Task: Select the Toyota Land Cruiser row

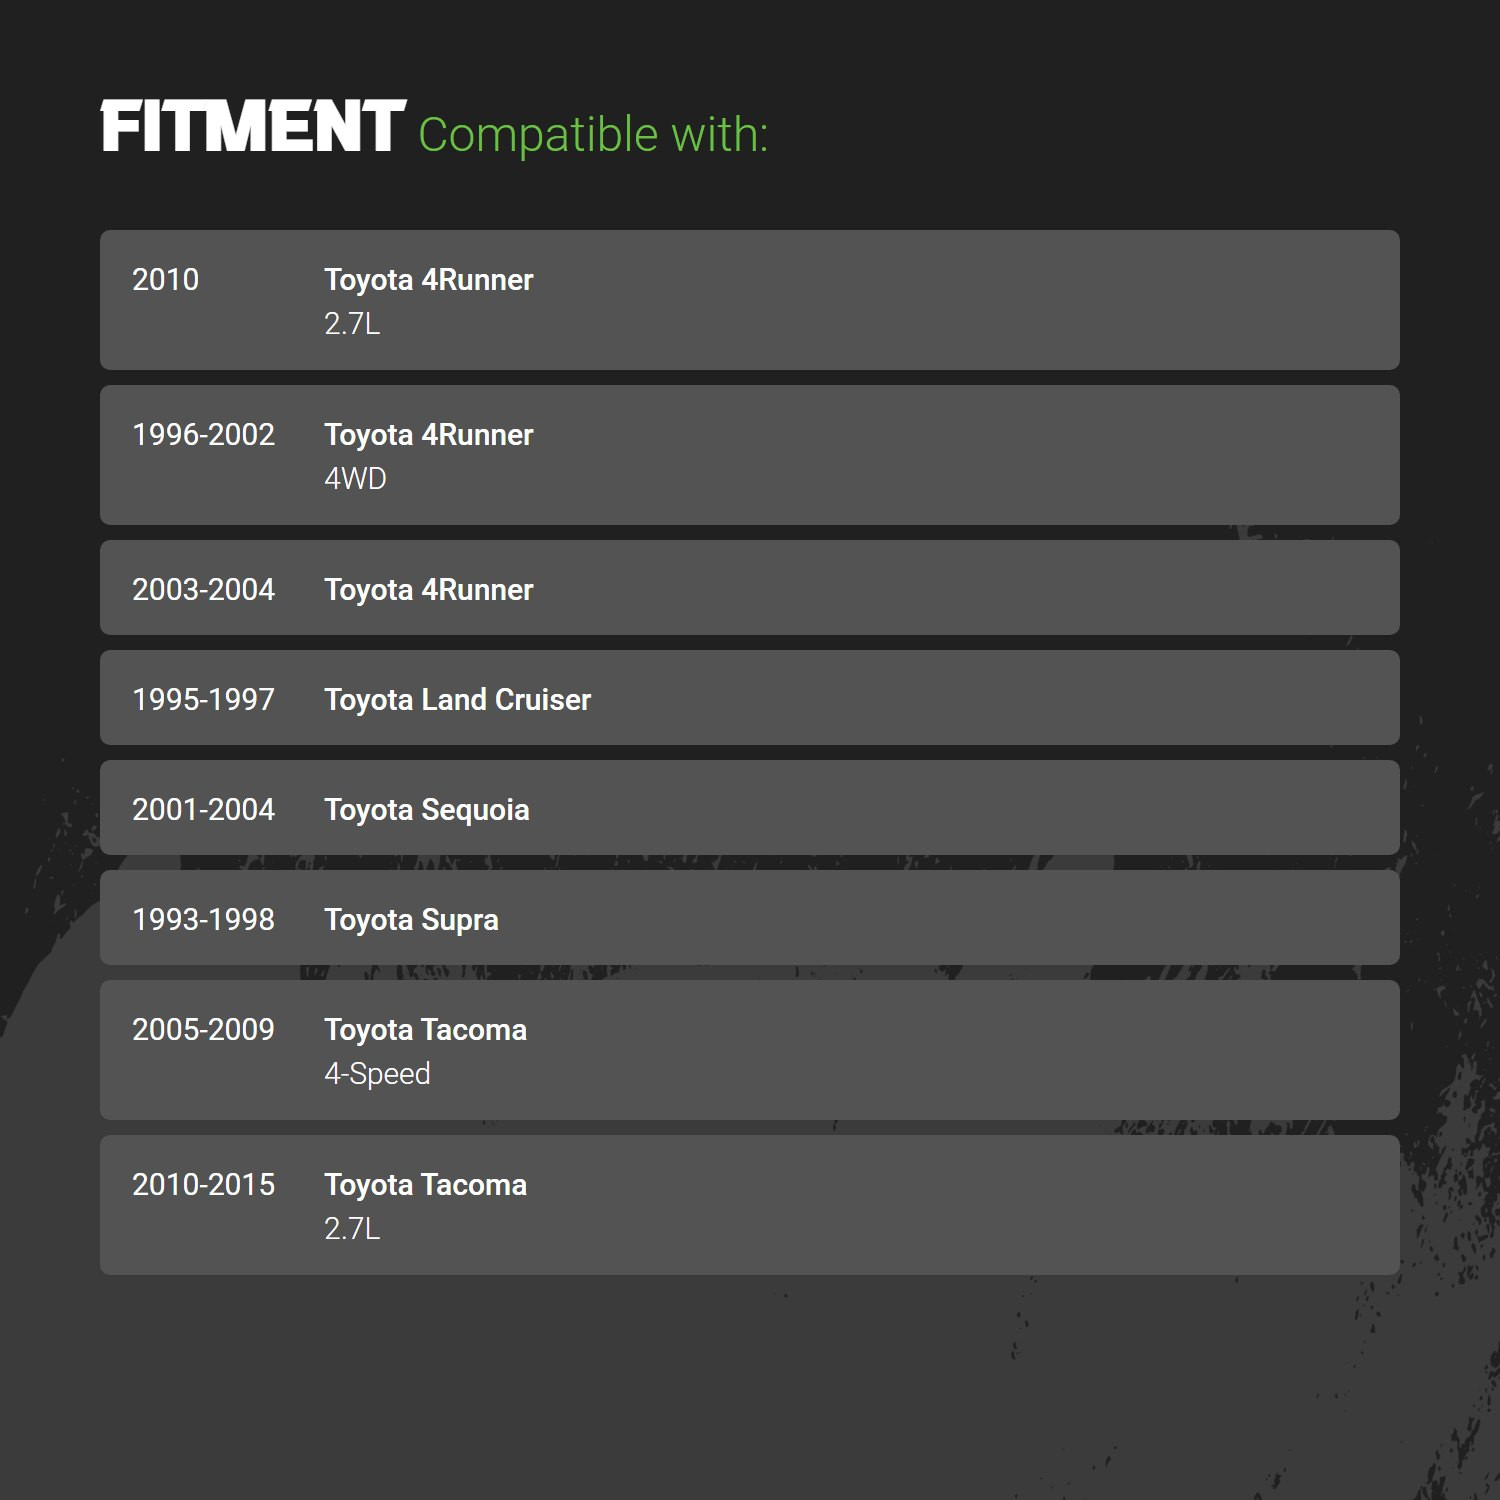Action: (x=750, y=698)
